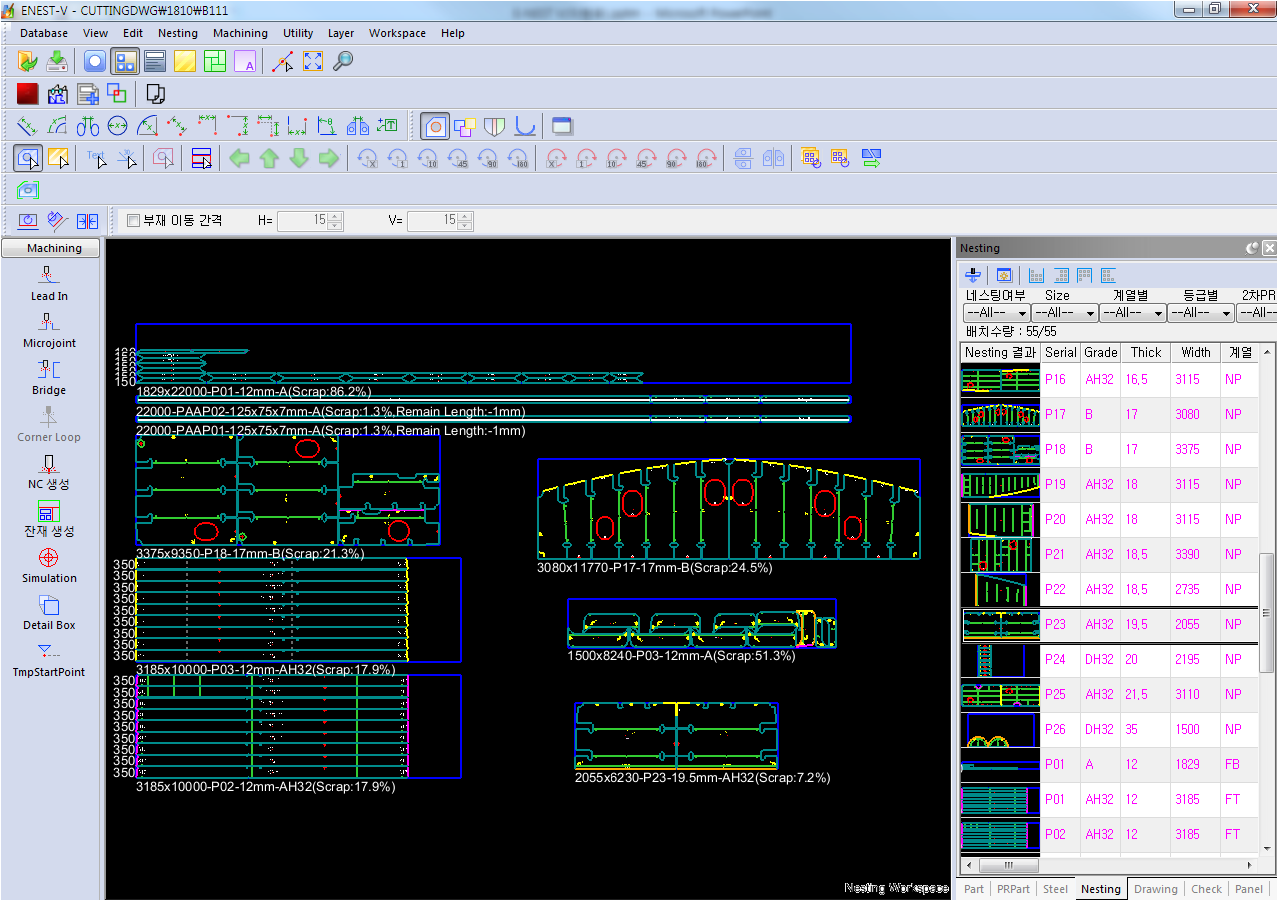Select the P26 serial cell
The image size is (1278, 900).
(1060, 729)
